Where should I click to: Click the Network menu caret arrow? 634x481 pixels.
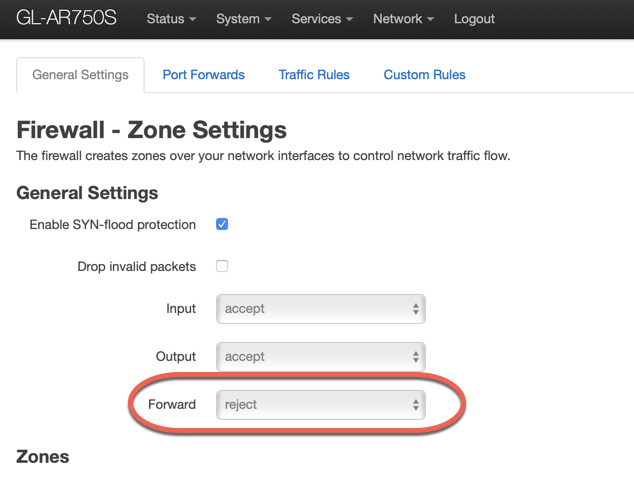[430, 20]
